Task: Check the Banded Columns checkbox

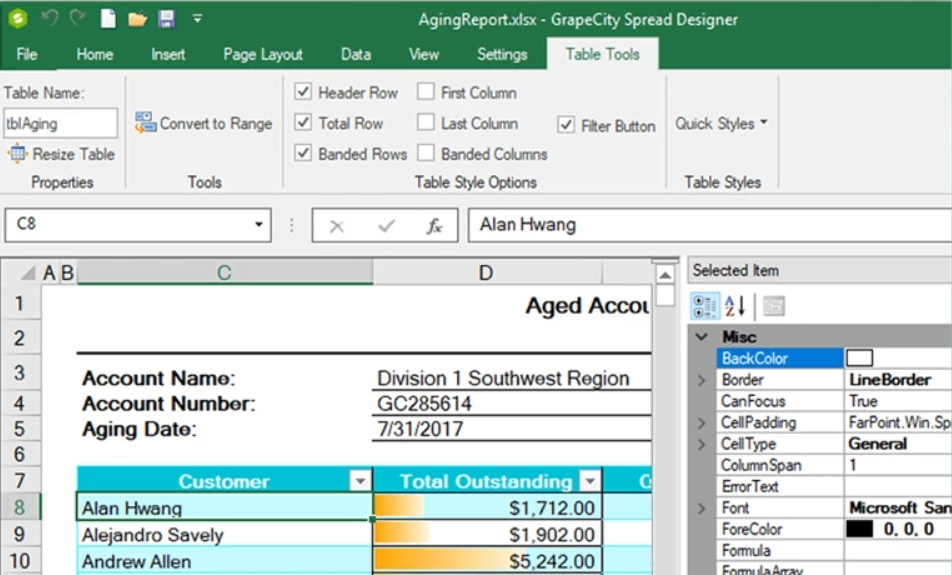Action: [x=426, y=152]
